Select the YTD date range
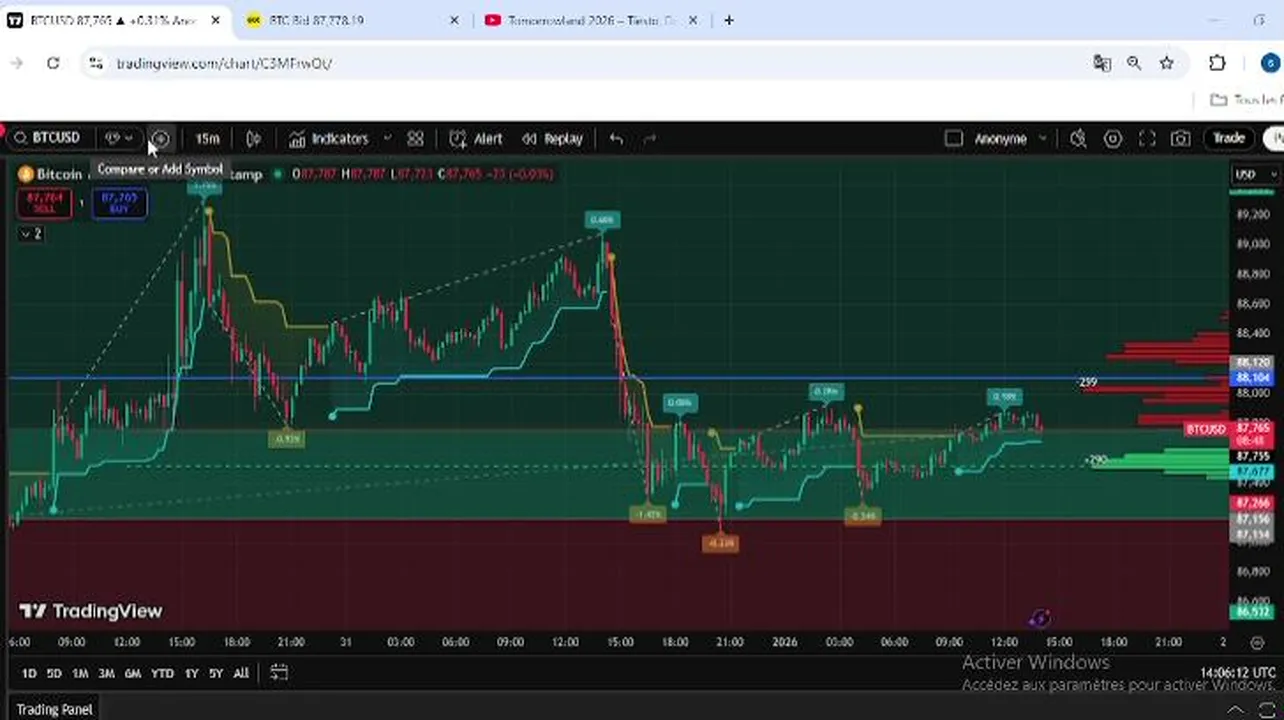Viewport: 1284px width, 720px height. click(x=162, y=673)
